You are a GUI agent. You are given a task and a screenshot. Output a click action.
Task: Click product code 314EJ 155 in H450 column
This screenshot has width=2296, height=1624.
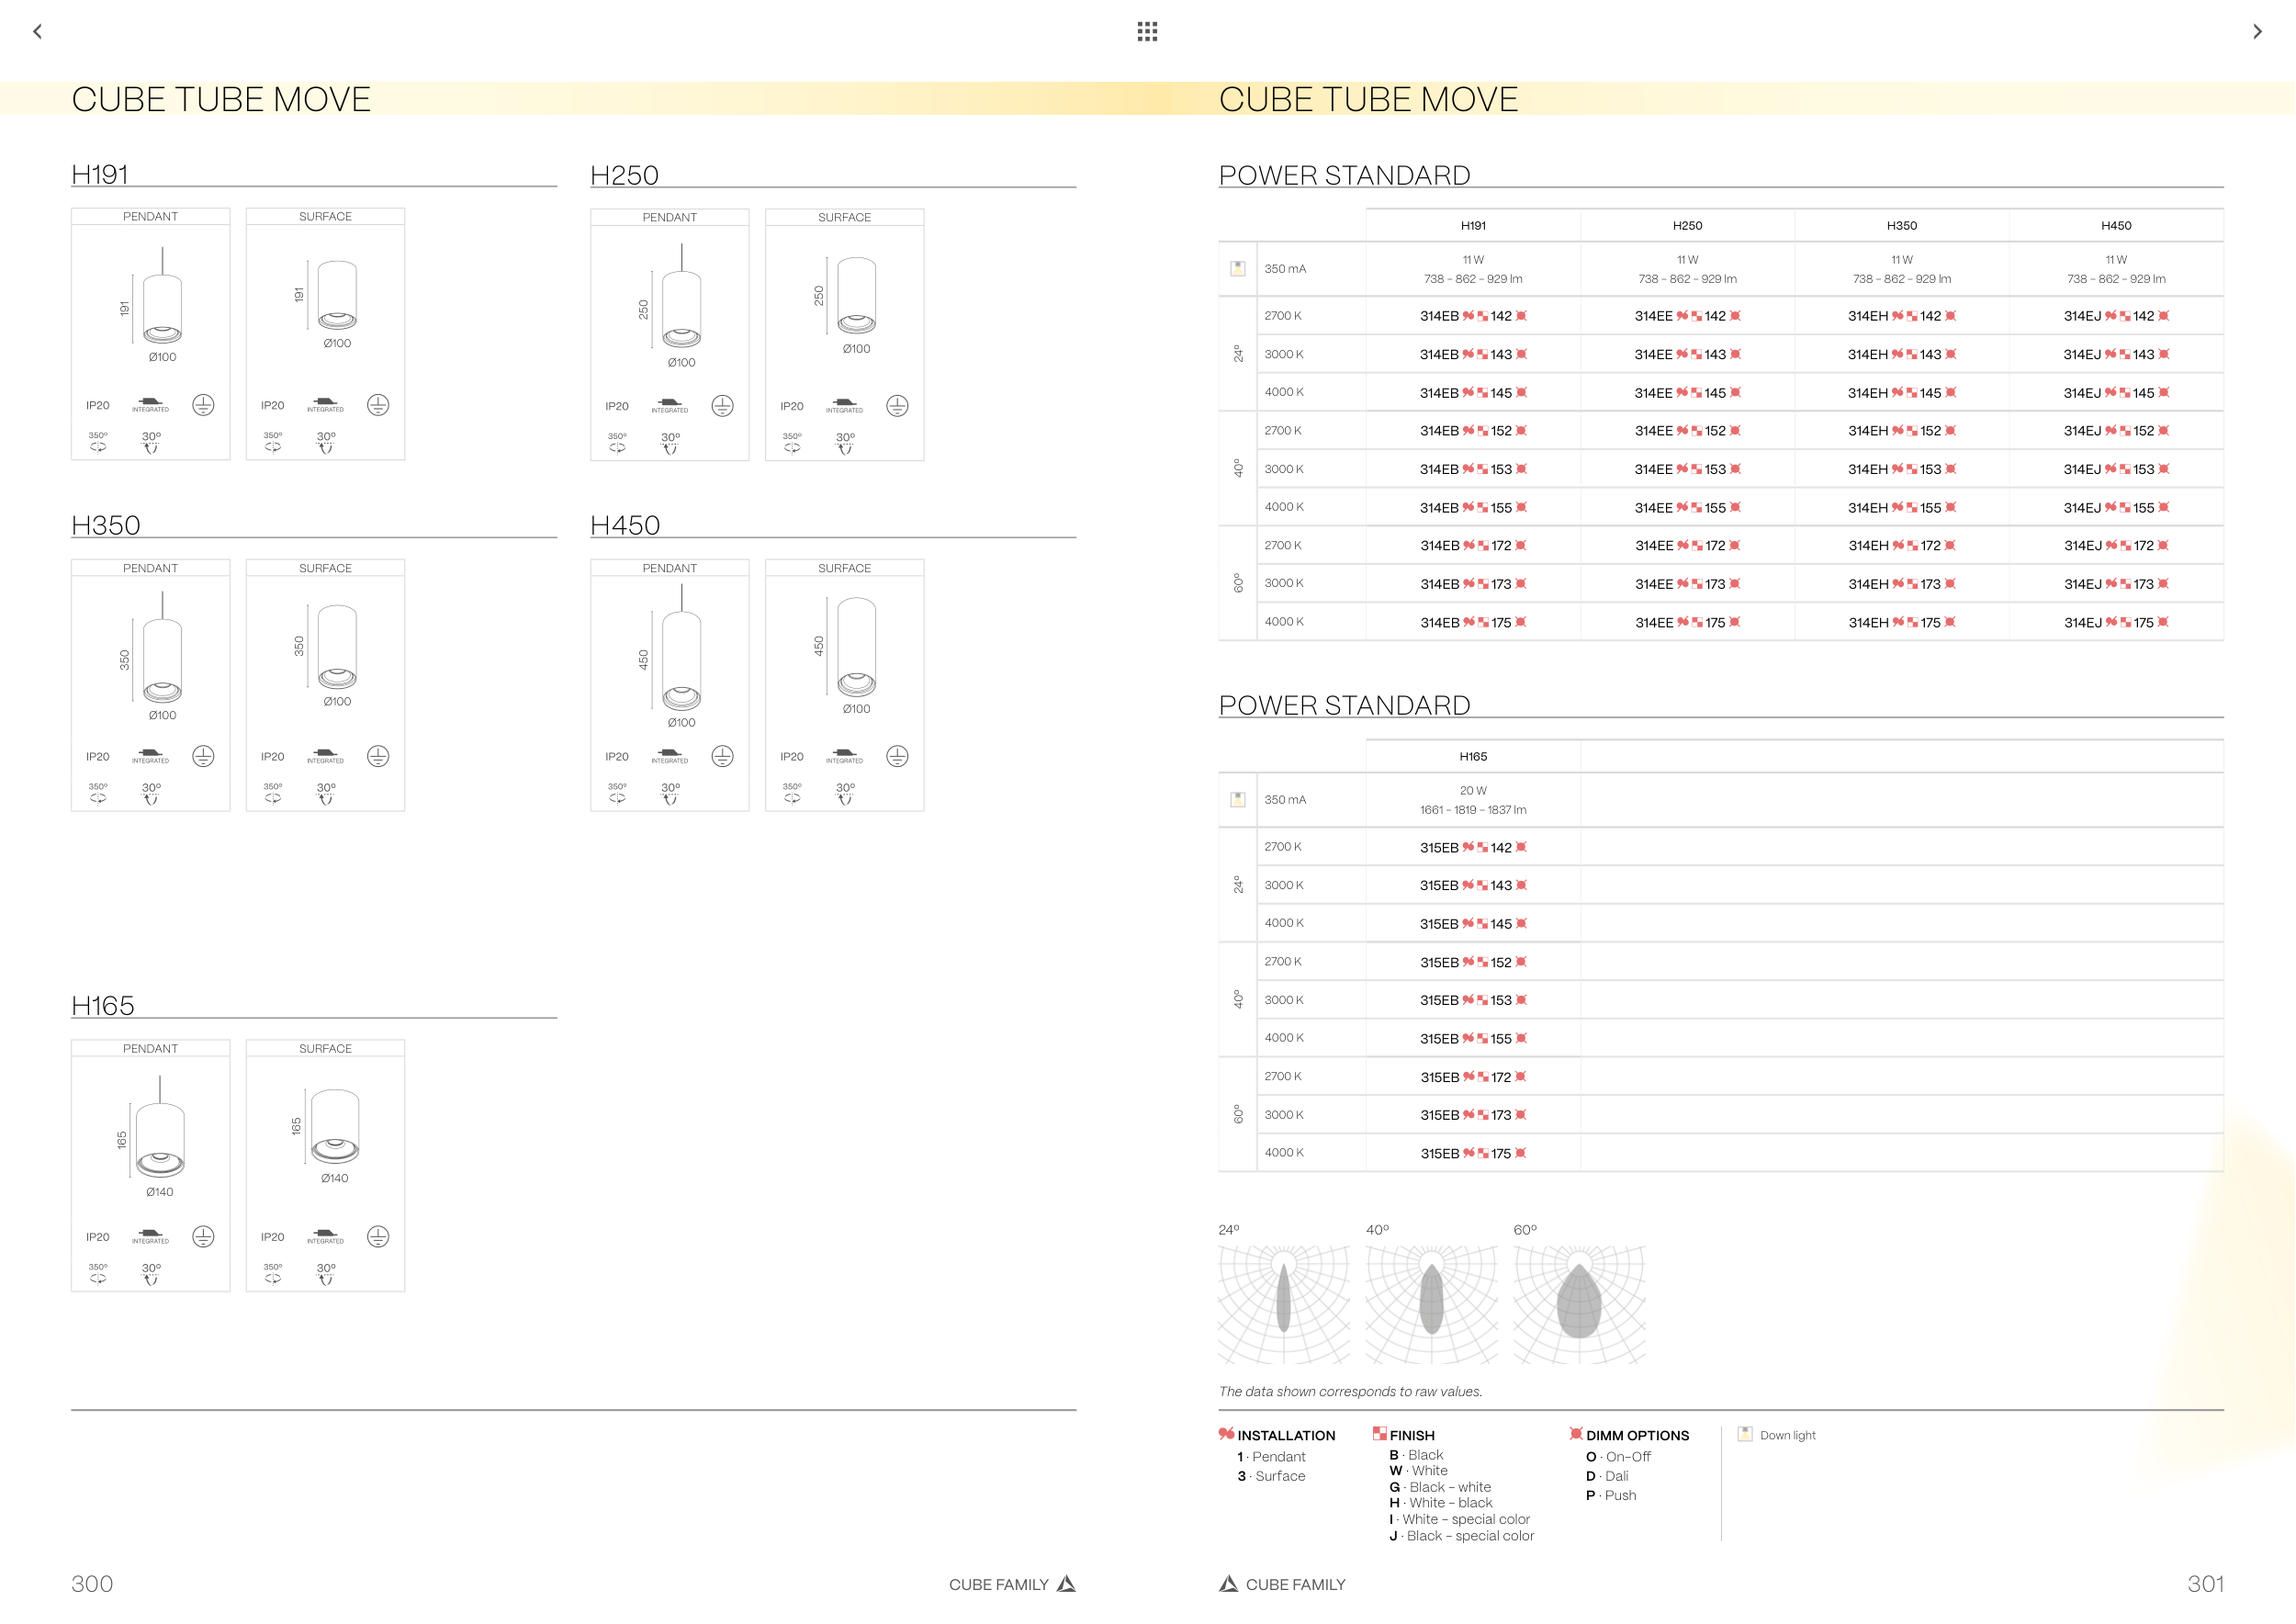click(x=2116, y=508)
